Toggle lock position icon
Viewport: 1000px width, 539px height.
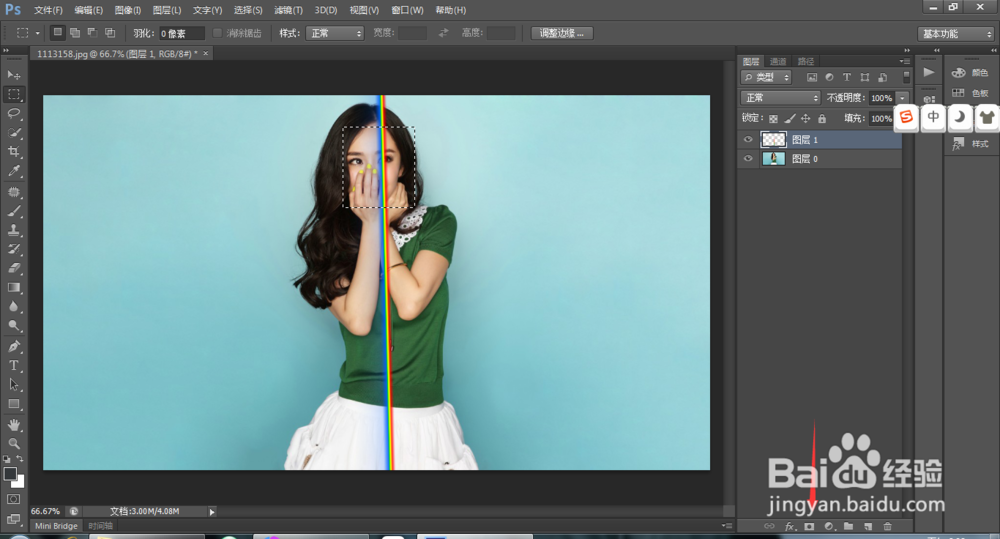pos(805,119)
